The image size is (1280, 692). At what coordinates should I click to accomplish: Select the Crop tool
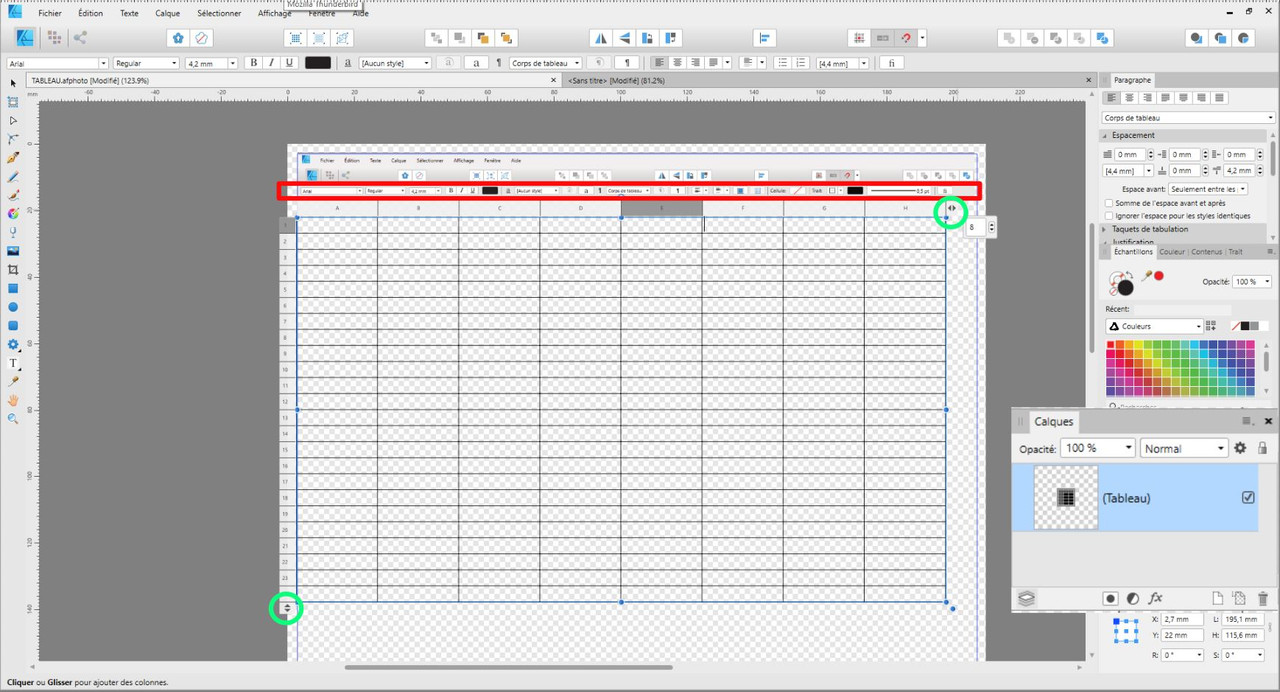(x=13, y=270)
